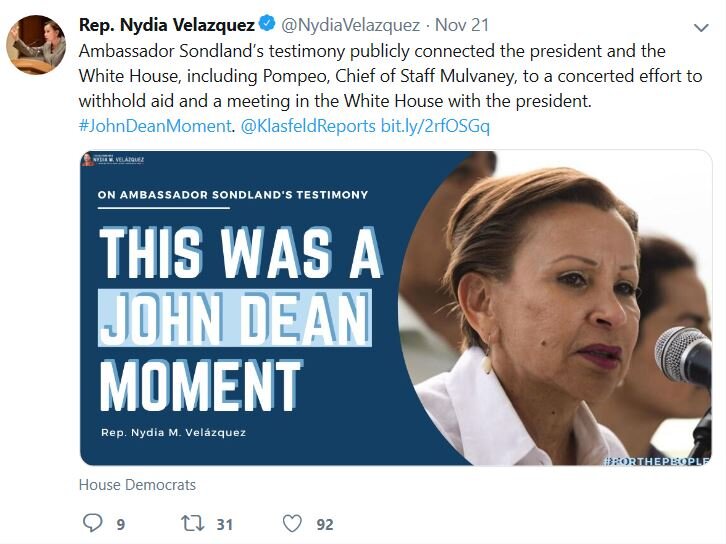Click the reply speech bubble icon
Screen dimensions: 726x544
(x=92, y=523)
